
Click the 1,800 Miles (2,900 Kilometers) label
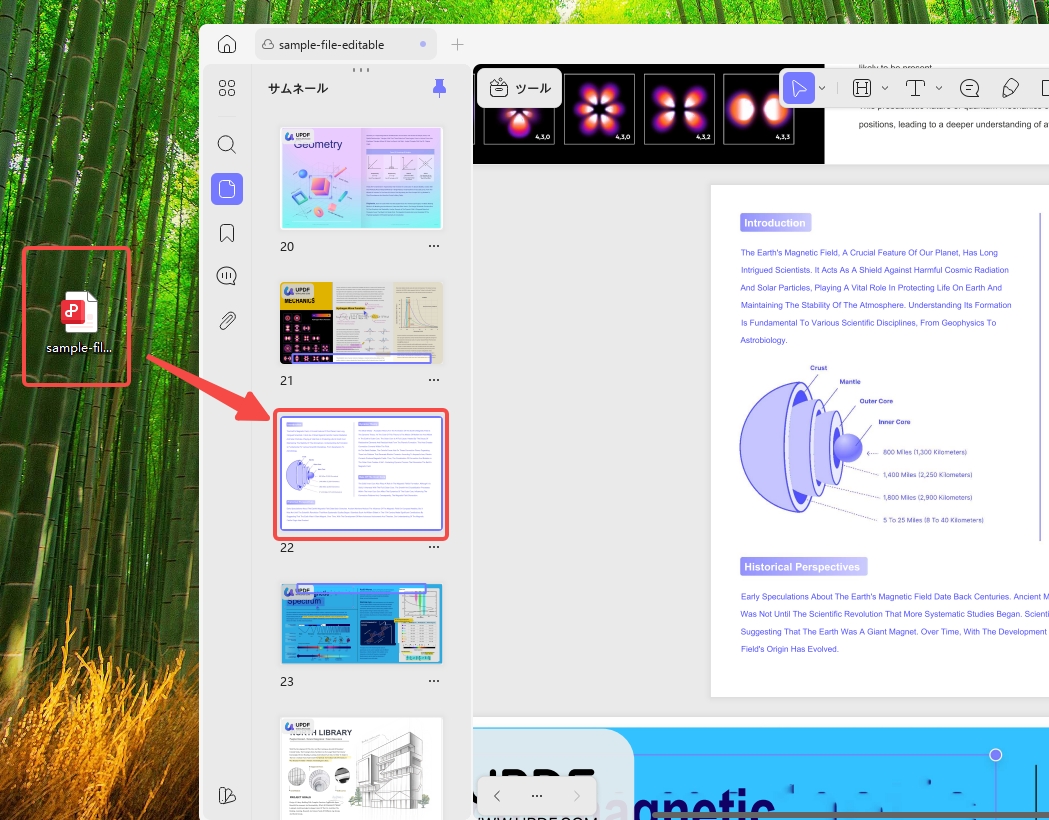927,498
